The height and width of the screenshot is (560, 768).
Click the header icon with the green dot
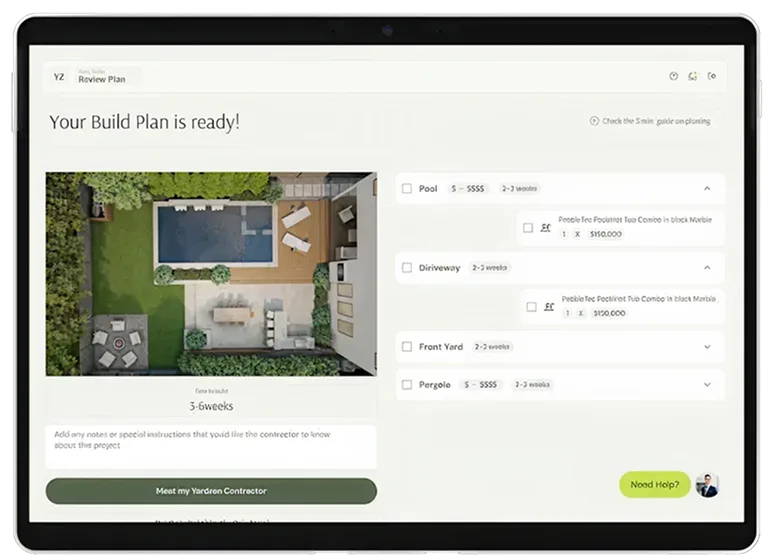tap(693, 76)
